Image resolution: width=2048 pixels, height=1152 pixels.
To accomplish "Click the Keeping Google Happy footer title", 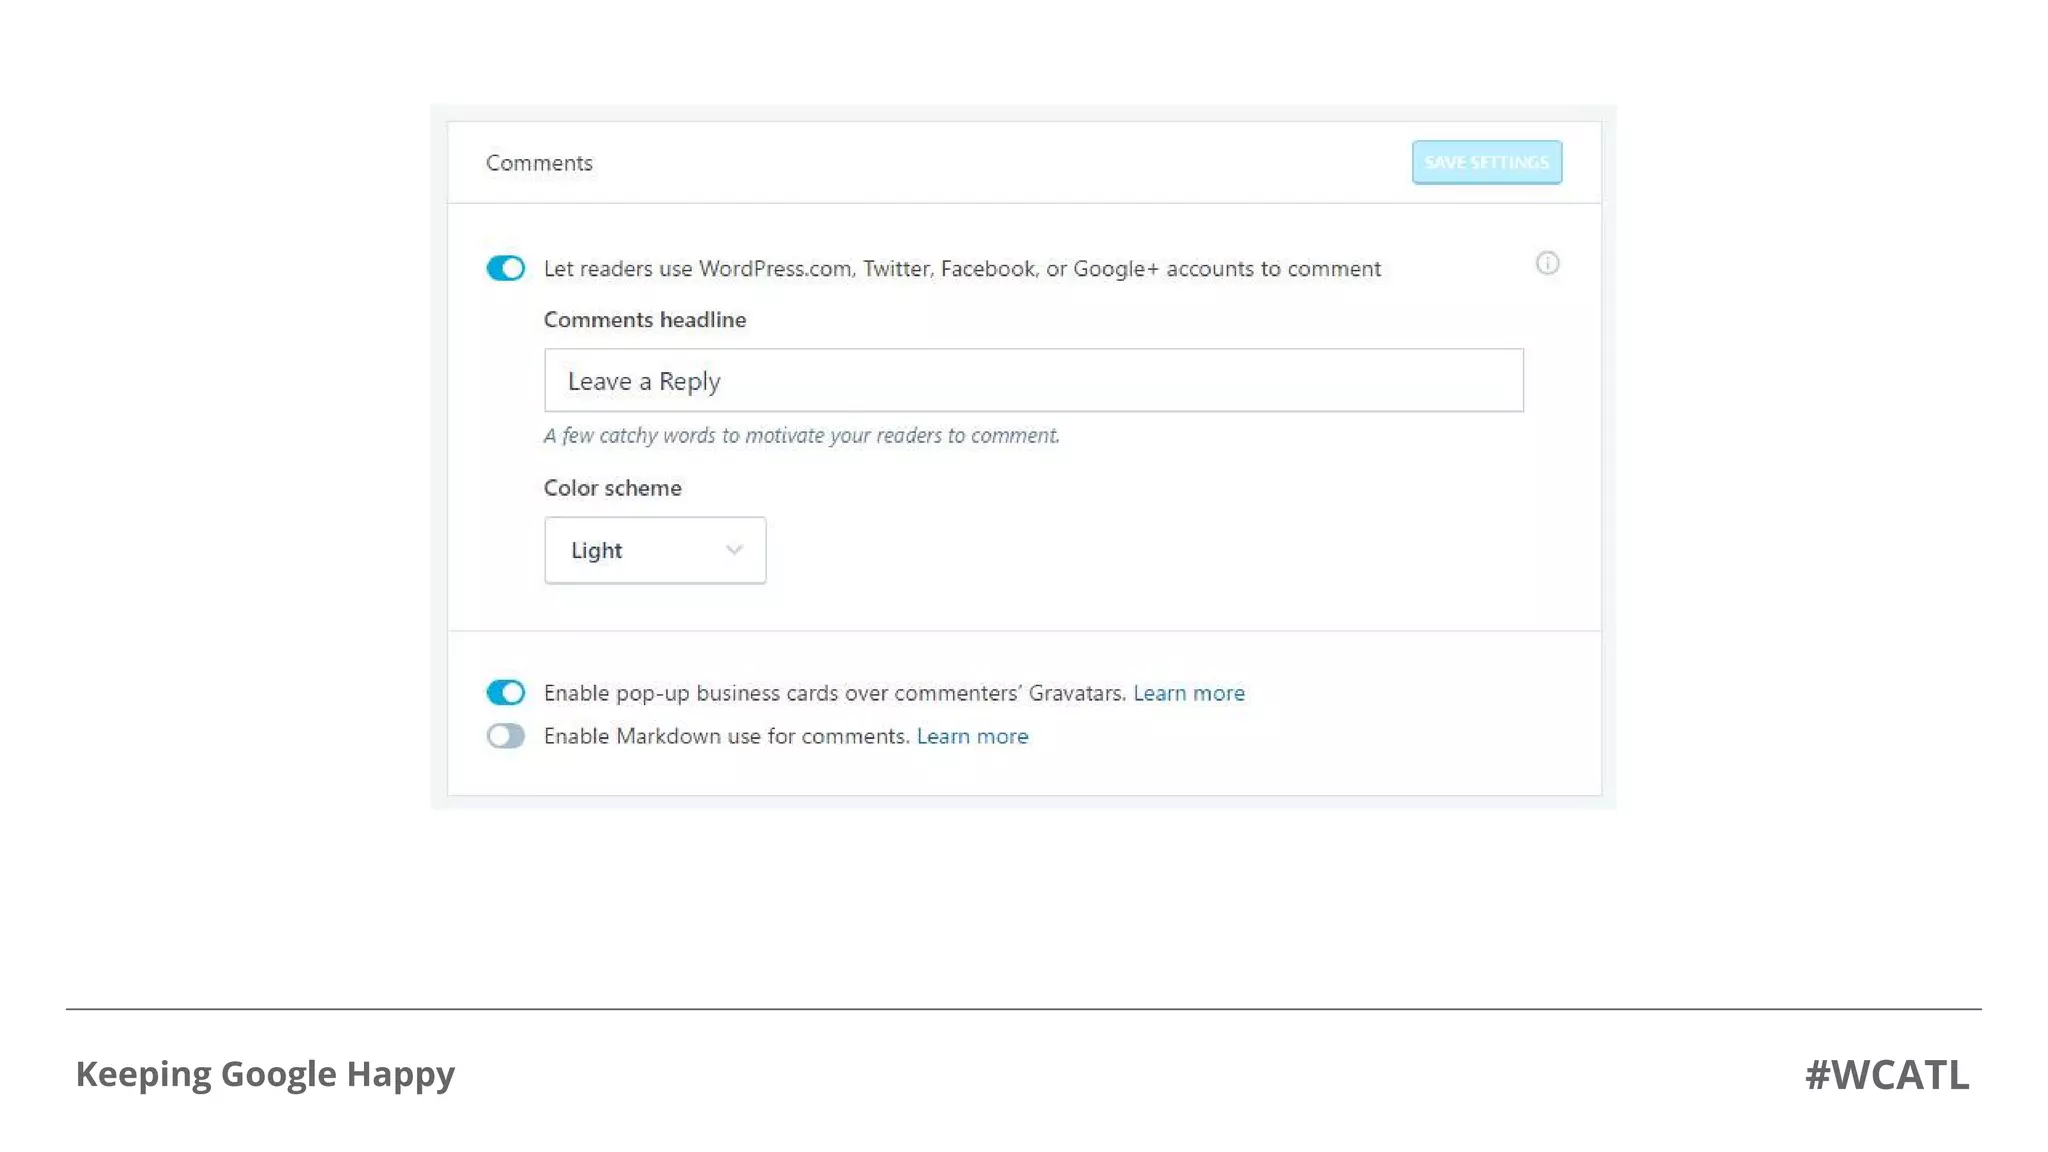I will (265, 1074).
